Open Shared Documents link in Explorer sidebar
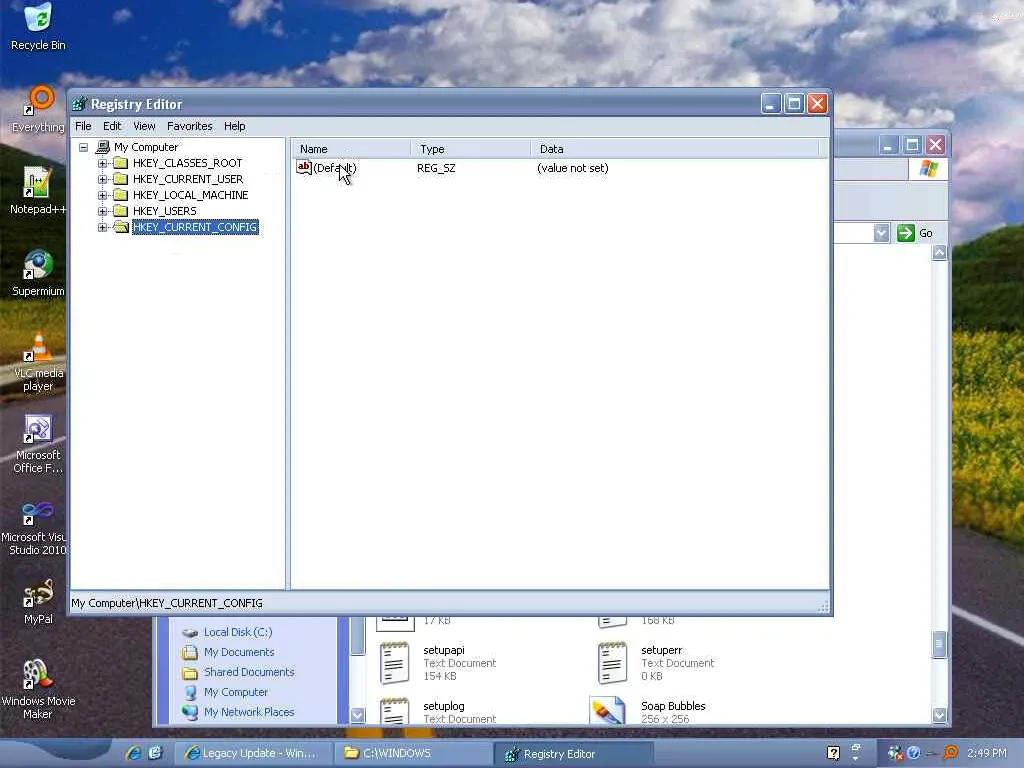 [x=249, y=672]
